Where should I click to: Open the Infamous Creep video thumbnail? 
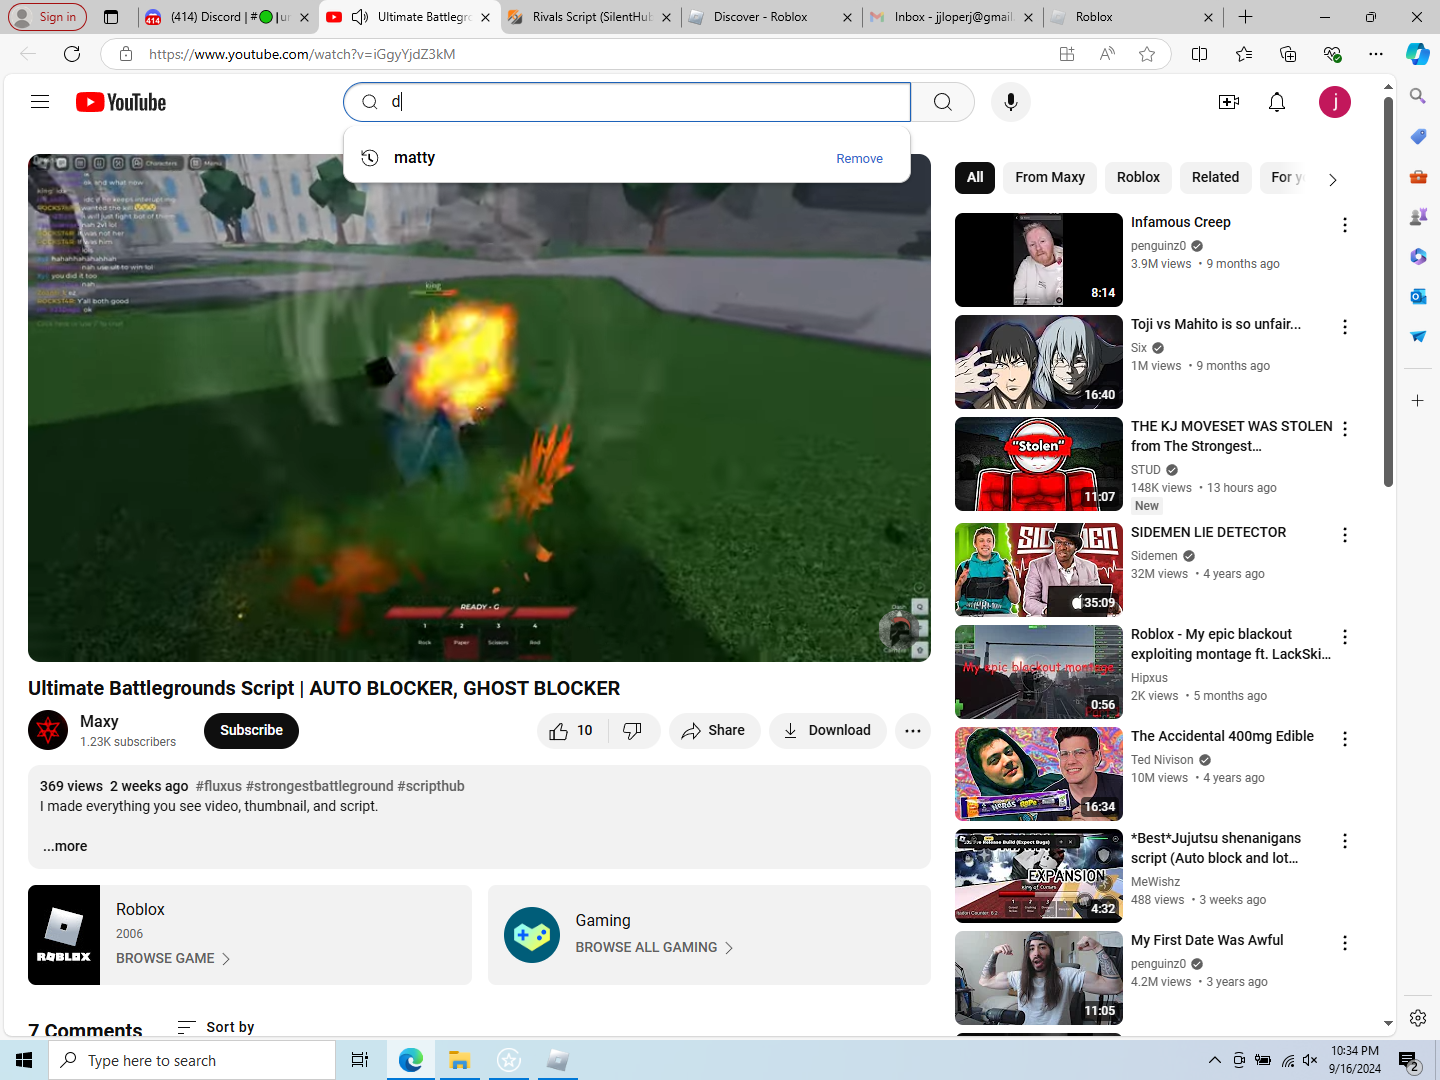[1039, 260]
